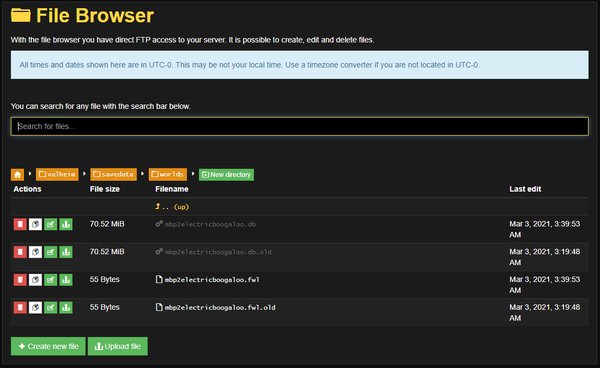Create a New directory

tap(226, 174)
